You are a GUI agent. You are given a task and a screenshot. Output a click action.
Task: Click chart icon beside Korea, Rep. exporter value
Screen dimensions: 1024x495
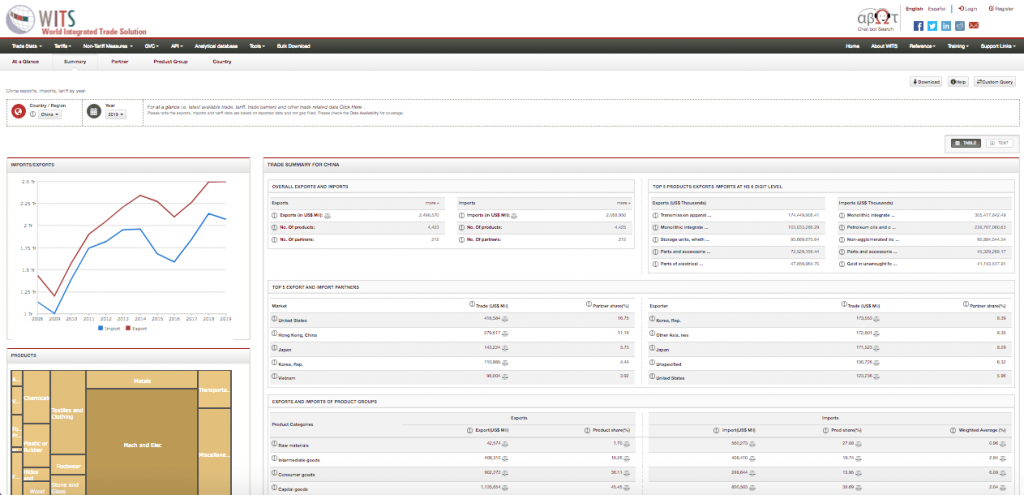point(876,319)
